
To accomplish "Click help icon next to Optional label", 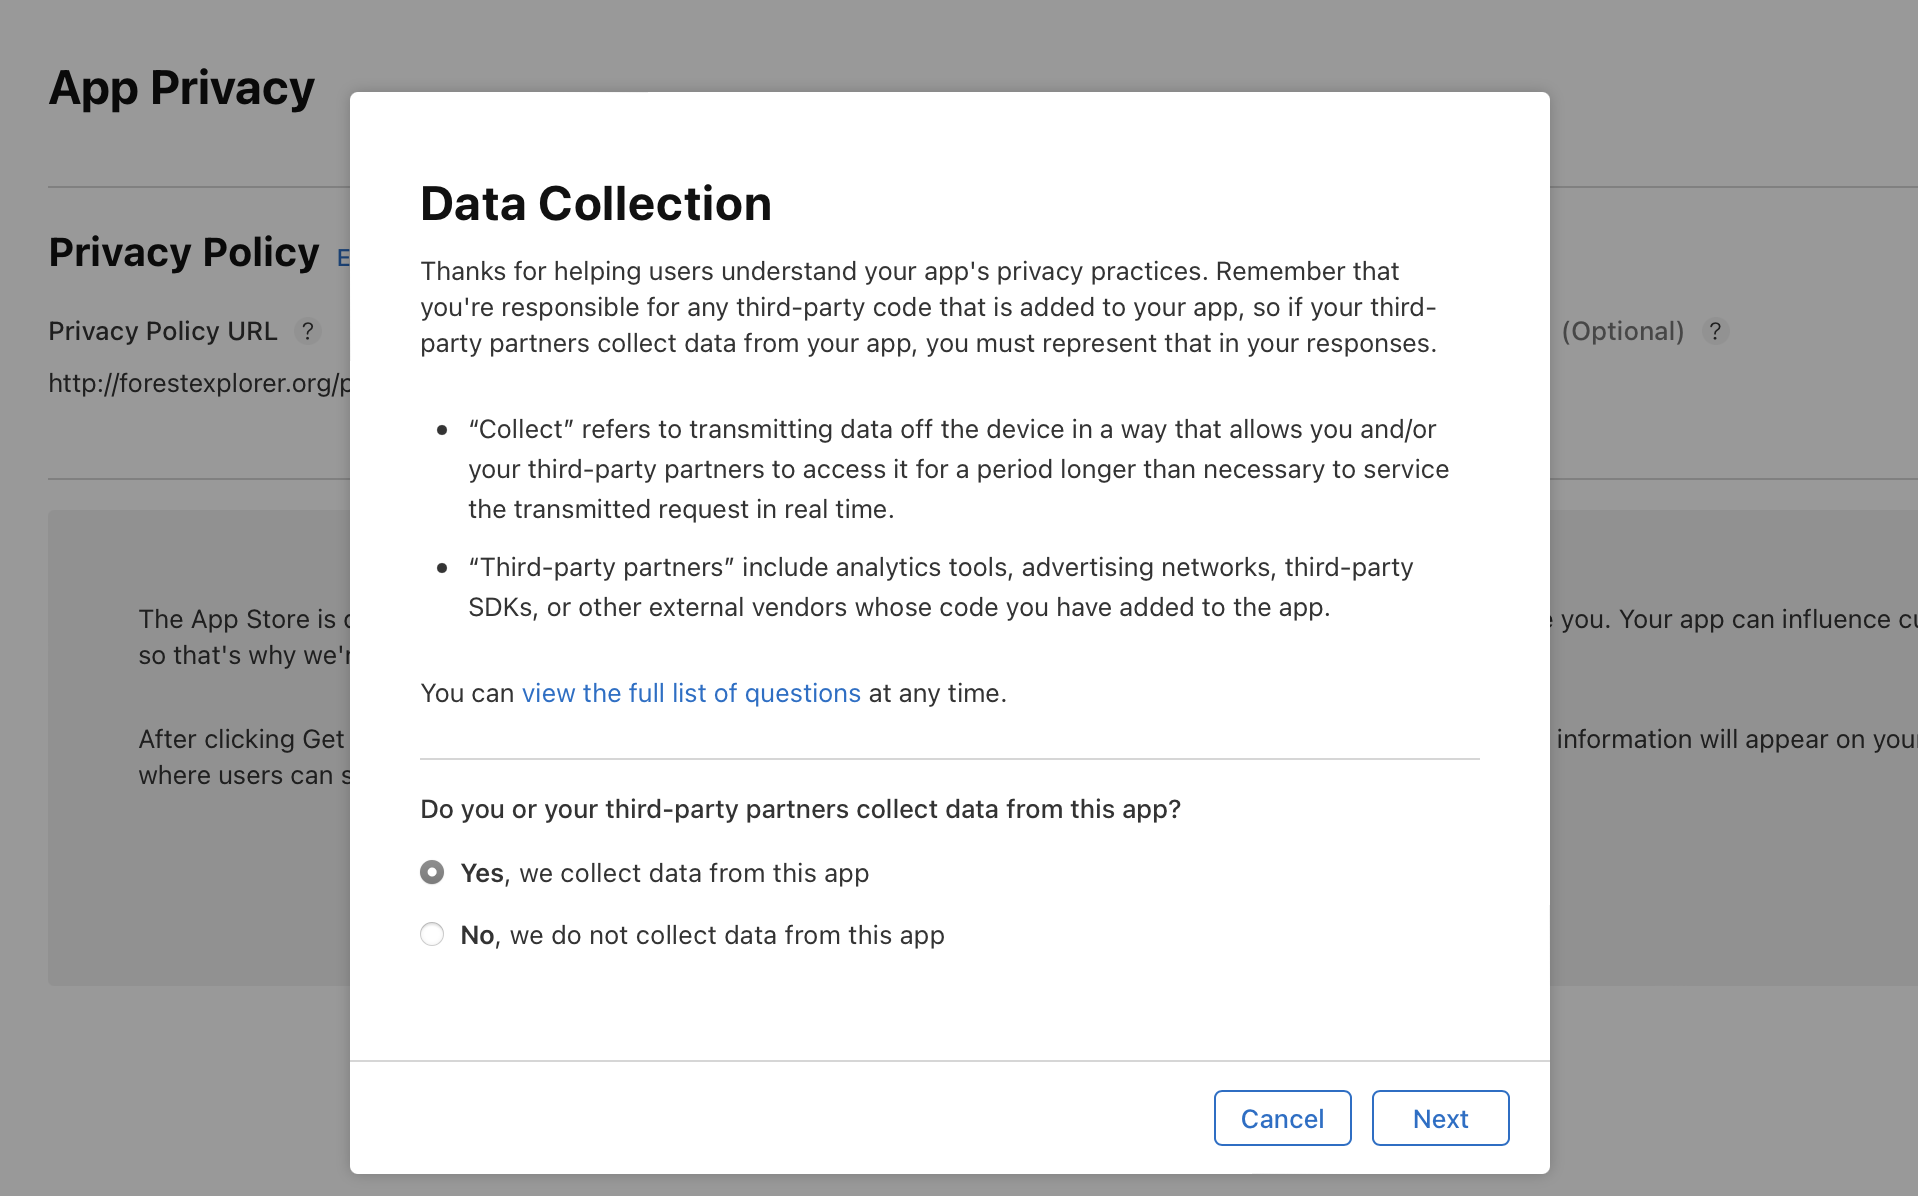I will coord(1715,331).
